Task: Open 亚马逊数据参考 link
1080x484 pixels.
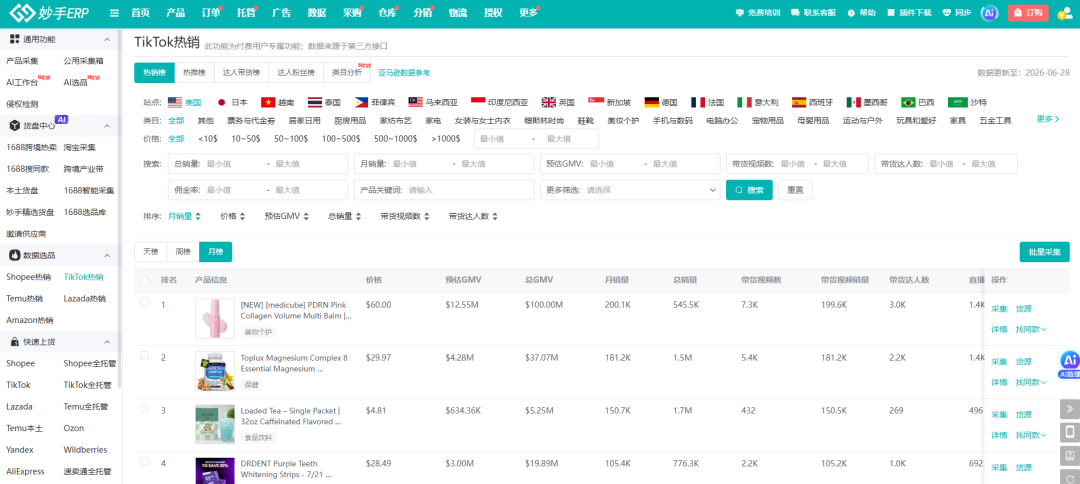Action: [x=404, y=73]
